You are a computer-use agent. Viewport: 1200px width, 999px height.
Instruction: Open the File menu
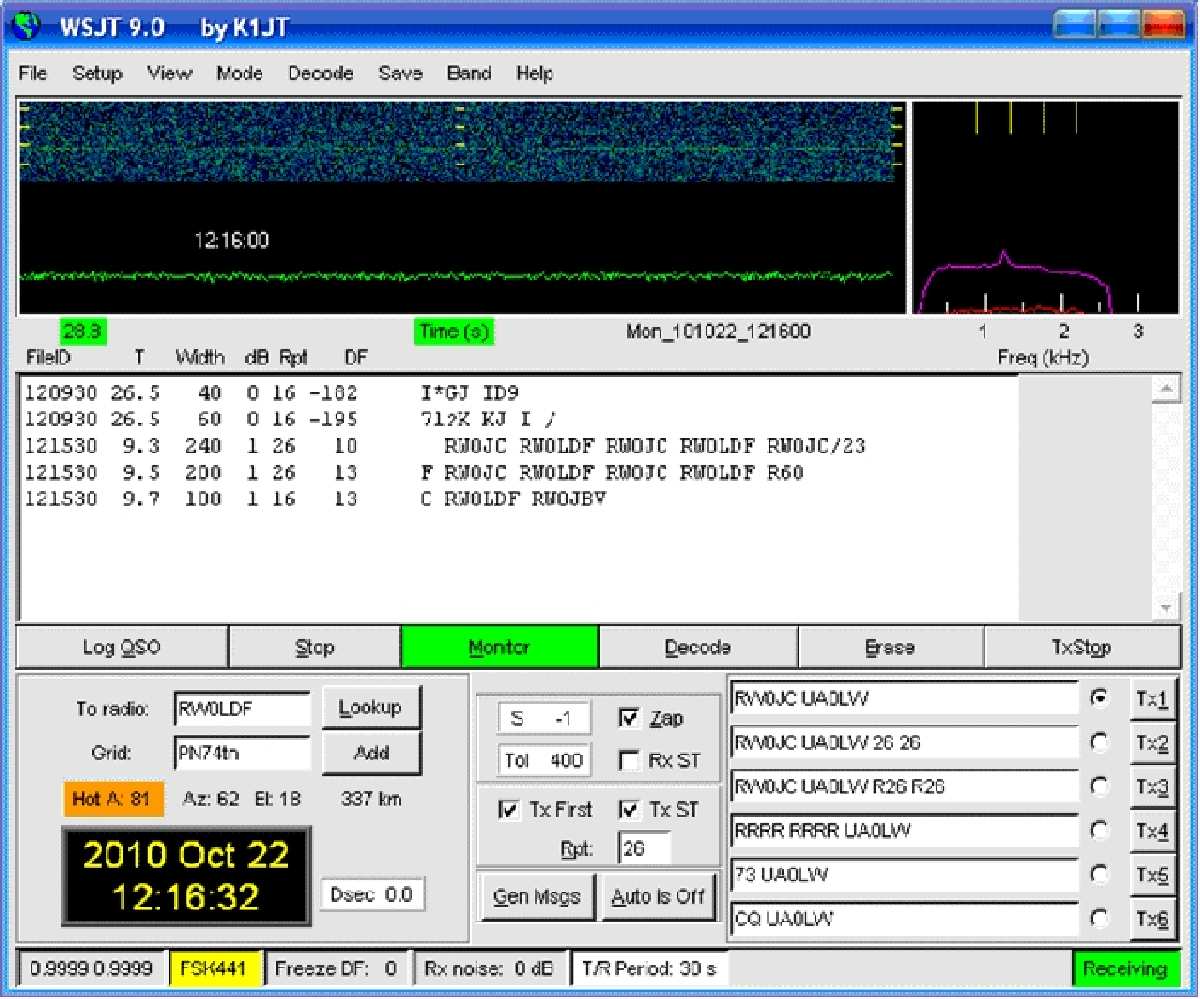coord(33,73)
